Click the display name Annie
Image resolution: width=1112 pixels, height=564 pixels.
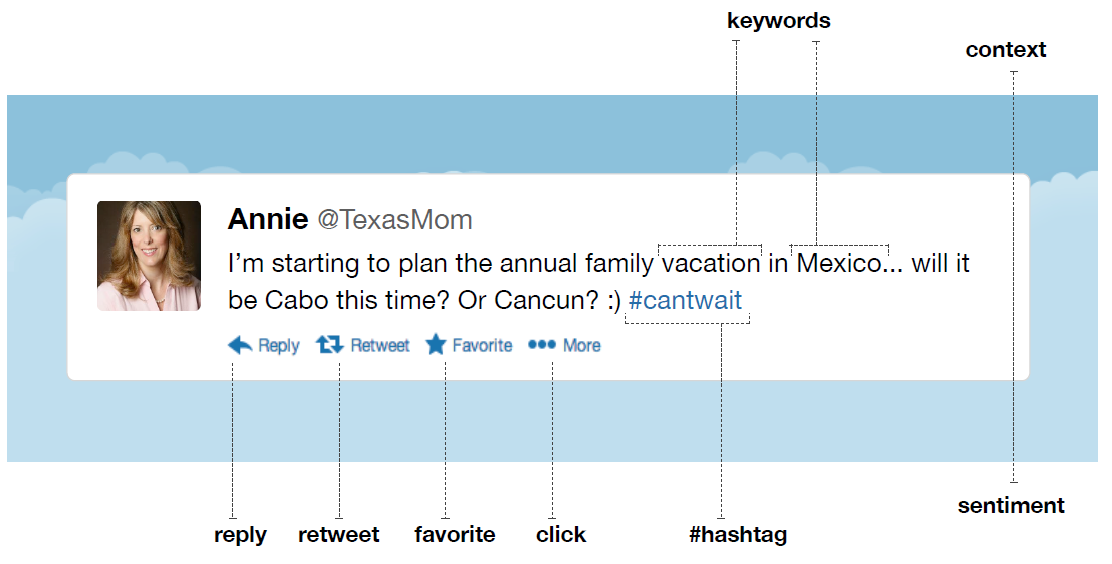(267, 219)
